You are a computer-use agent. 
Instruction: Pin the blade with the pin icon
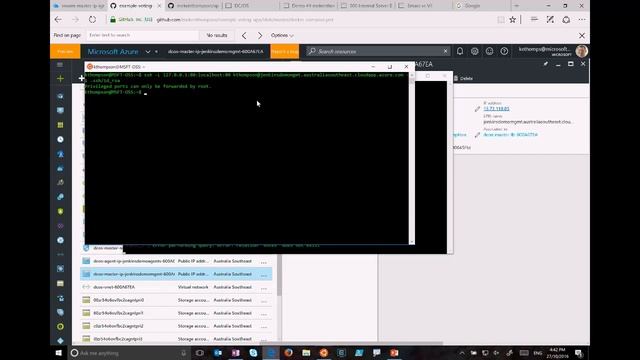pyautogui.click(x=546, y=64)
